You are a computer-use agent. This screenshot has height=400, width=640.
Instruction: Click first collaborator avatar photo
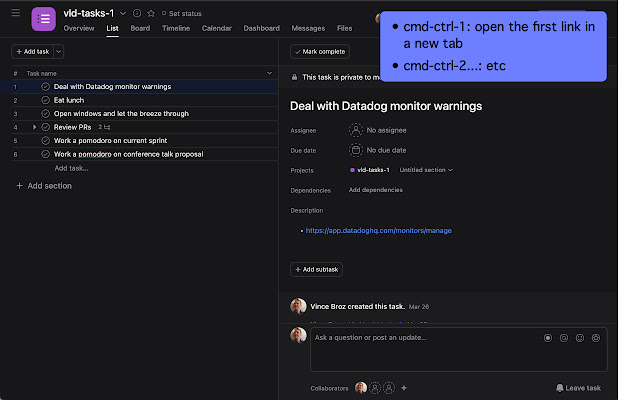[361, 387]
